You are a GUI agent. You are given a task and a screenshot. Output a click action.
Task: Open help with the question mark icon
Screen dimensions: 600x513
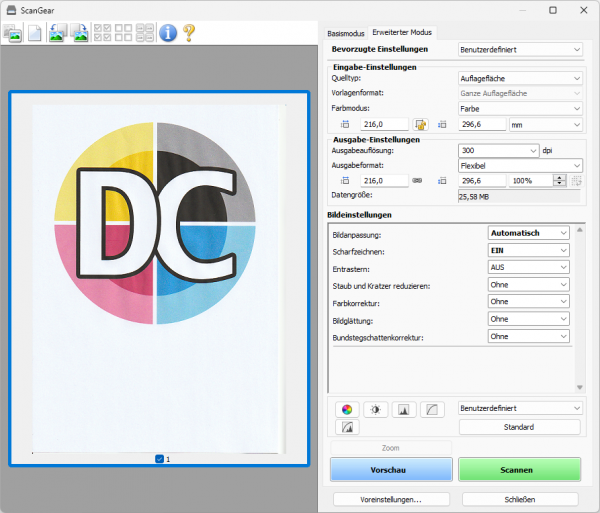(188, 33)
